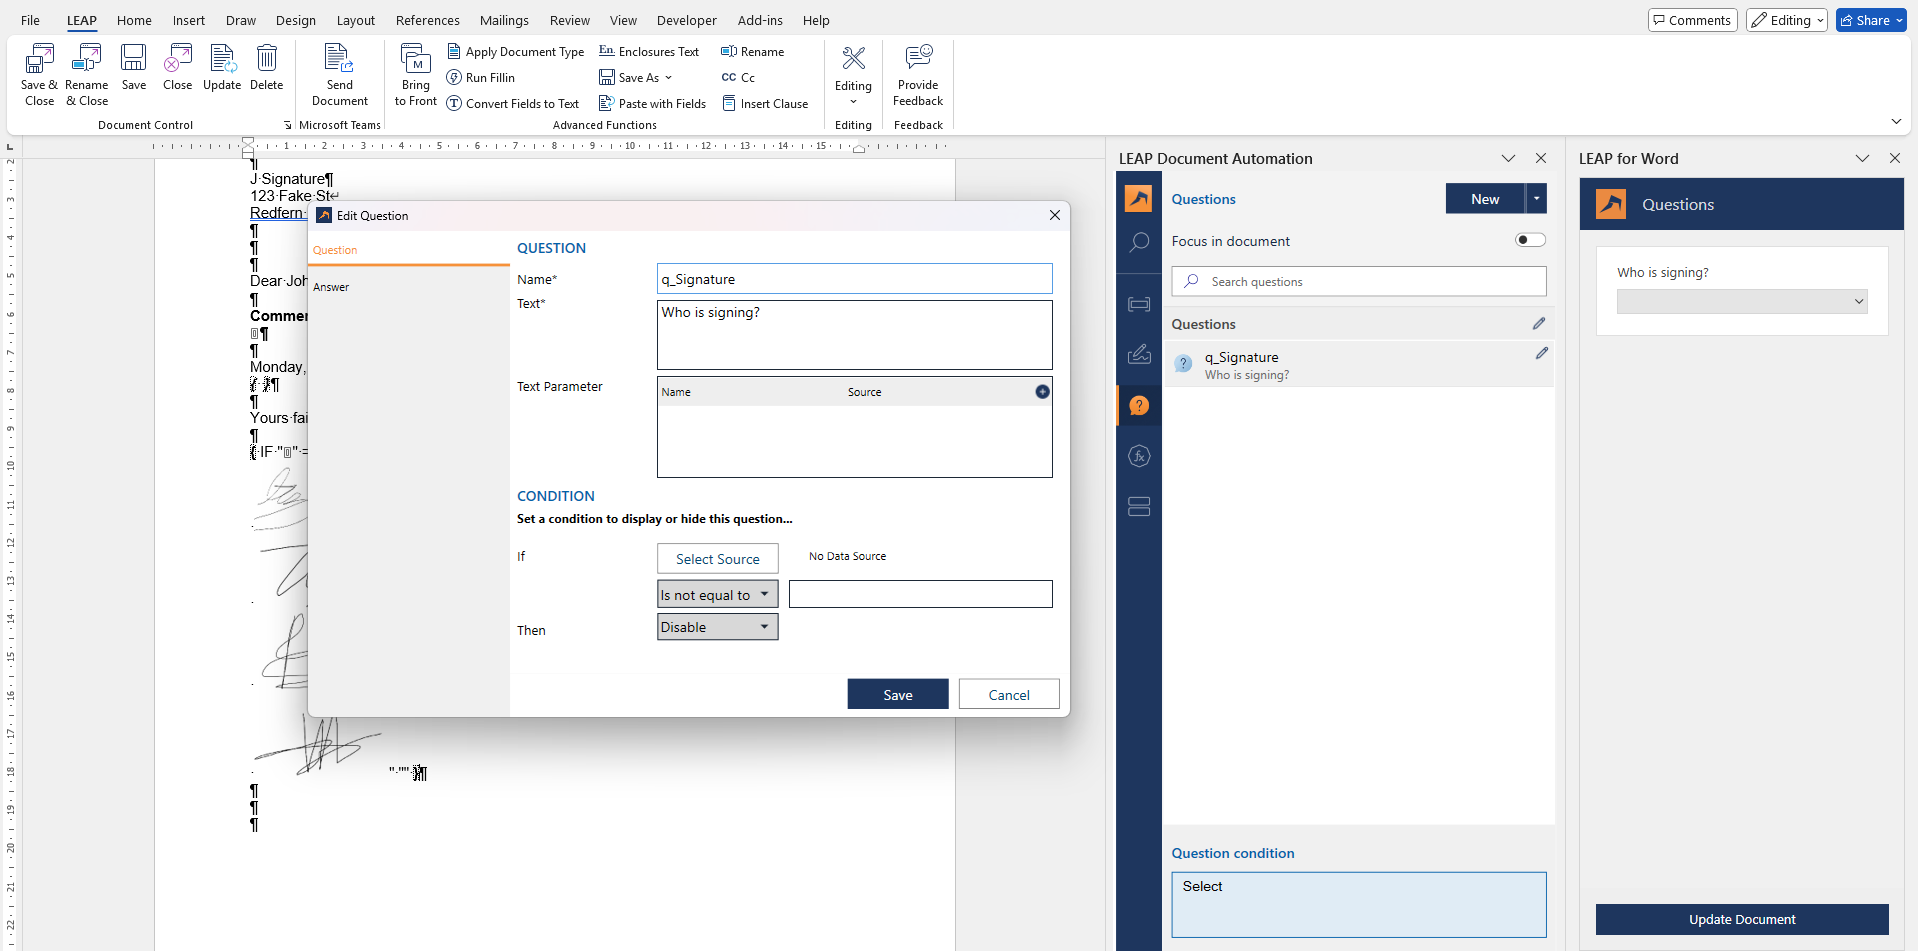Click the search icon in LEAP sidebar
Viewport: 1918px width, 951px height.
1139,243
